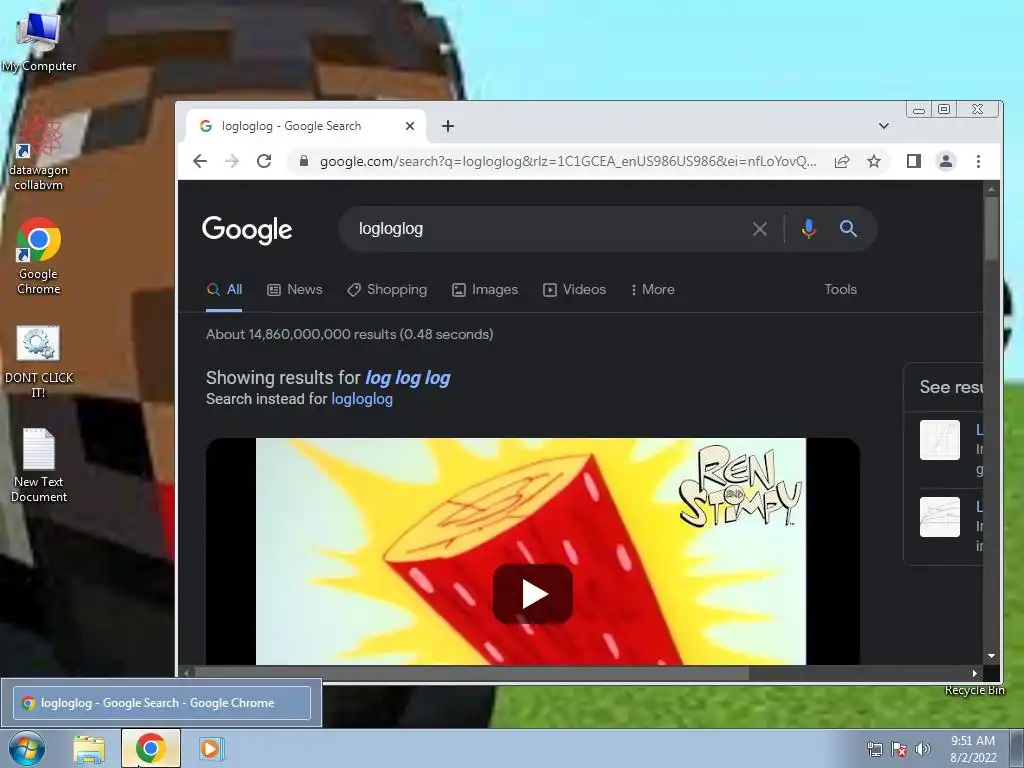This screenshot has height=768, width=1024.
Task: Open Windows Explorer from taskbar
Action: click(x=89, y=749)
